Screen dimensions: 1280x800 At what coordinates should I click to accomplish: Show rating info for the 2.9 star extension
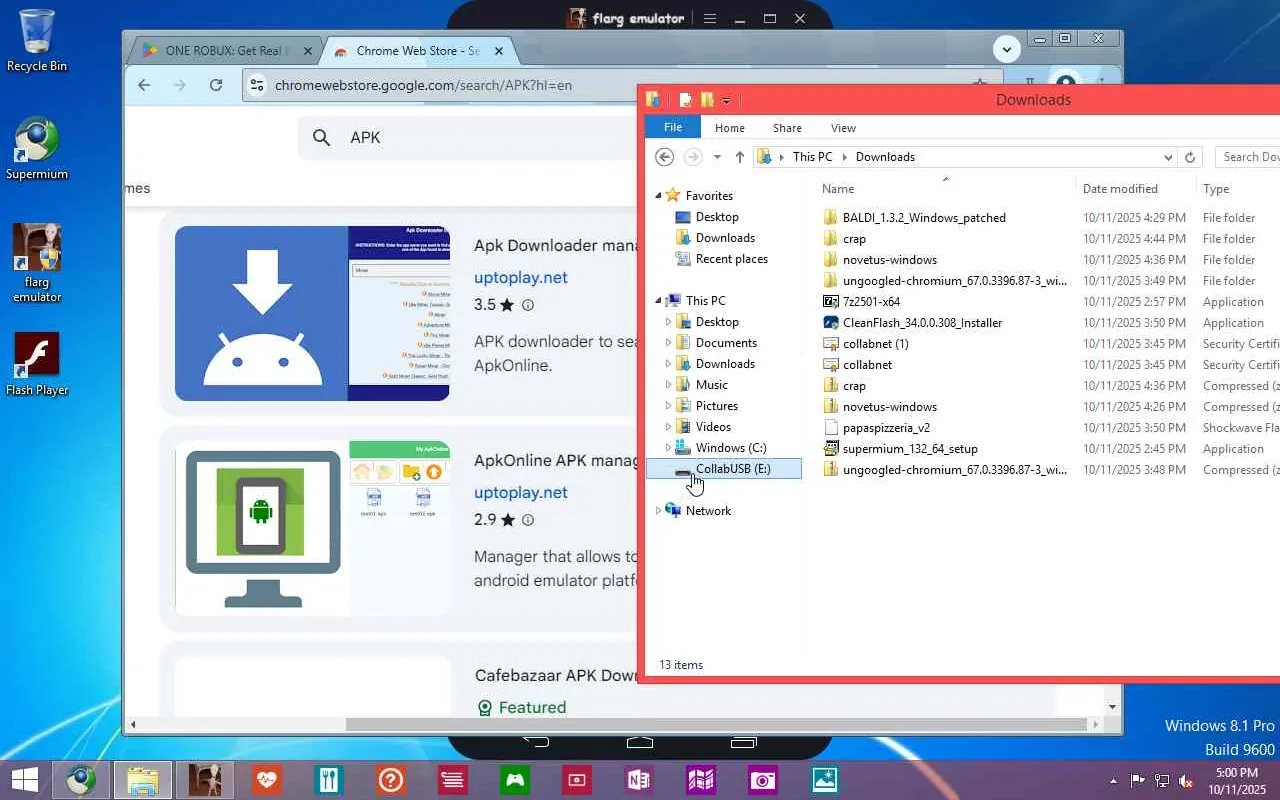click(528, 520)
